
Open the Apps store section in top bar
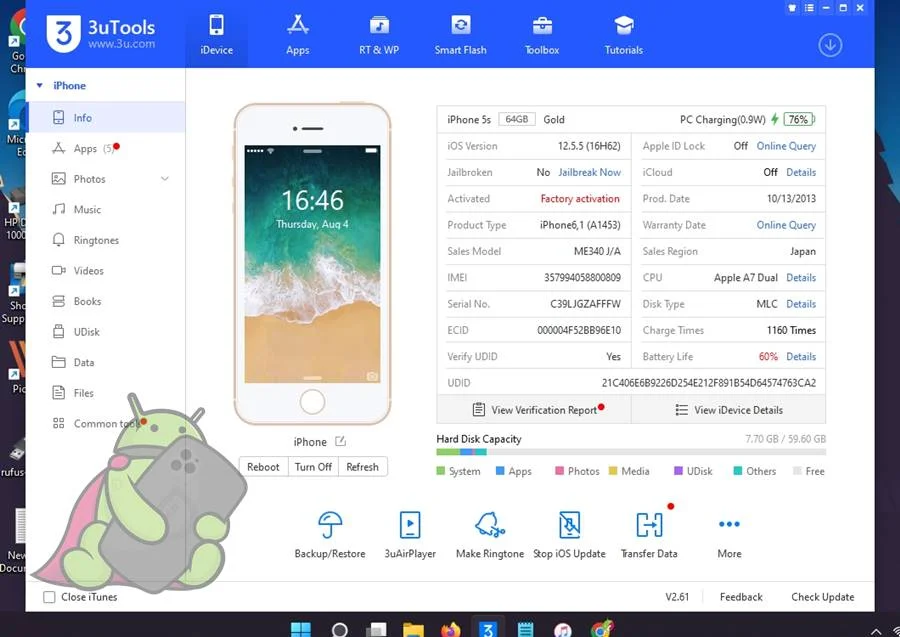[297, 36]
